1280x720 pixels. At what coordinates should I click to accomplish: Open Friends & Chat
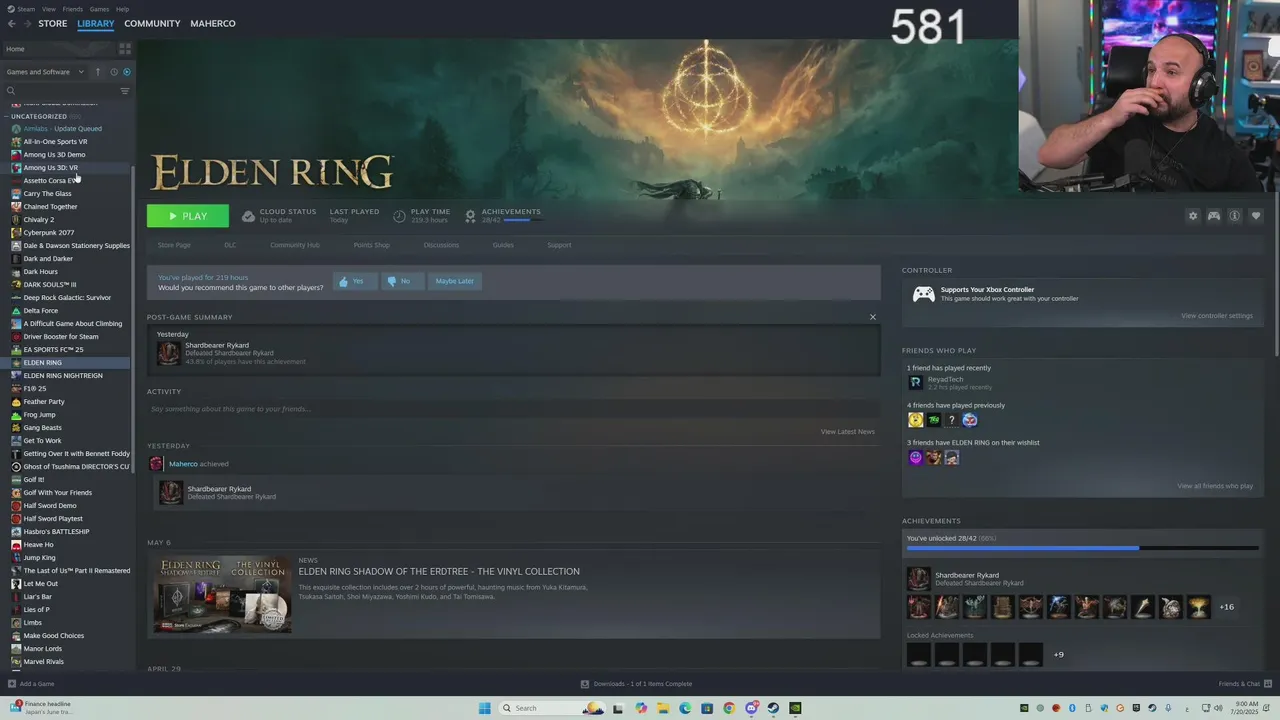pyautogui.click(x=1245, y=684)
